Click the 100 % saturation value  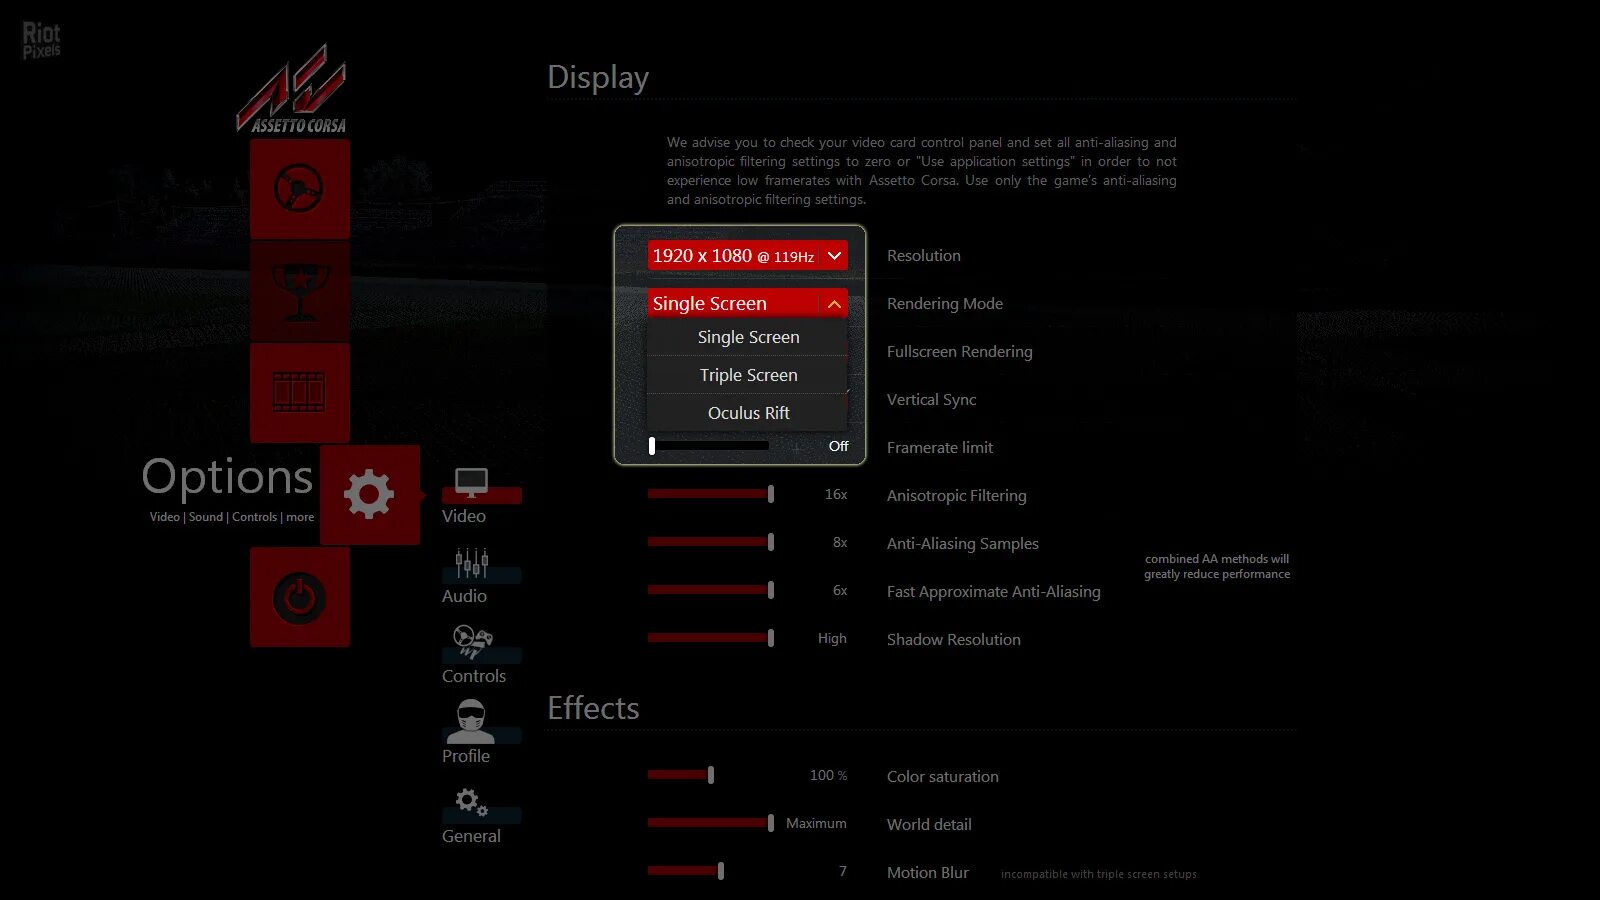click(x=828, y=775)
